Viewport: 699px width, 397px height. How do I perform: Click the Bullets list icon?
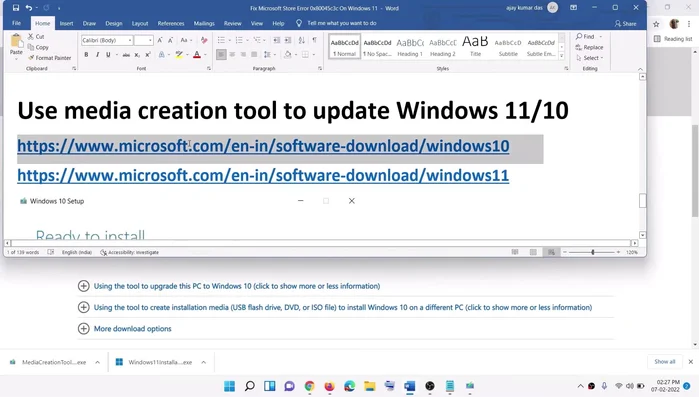click(x=221, y=40)
